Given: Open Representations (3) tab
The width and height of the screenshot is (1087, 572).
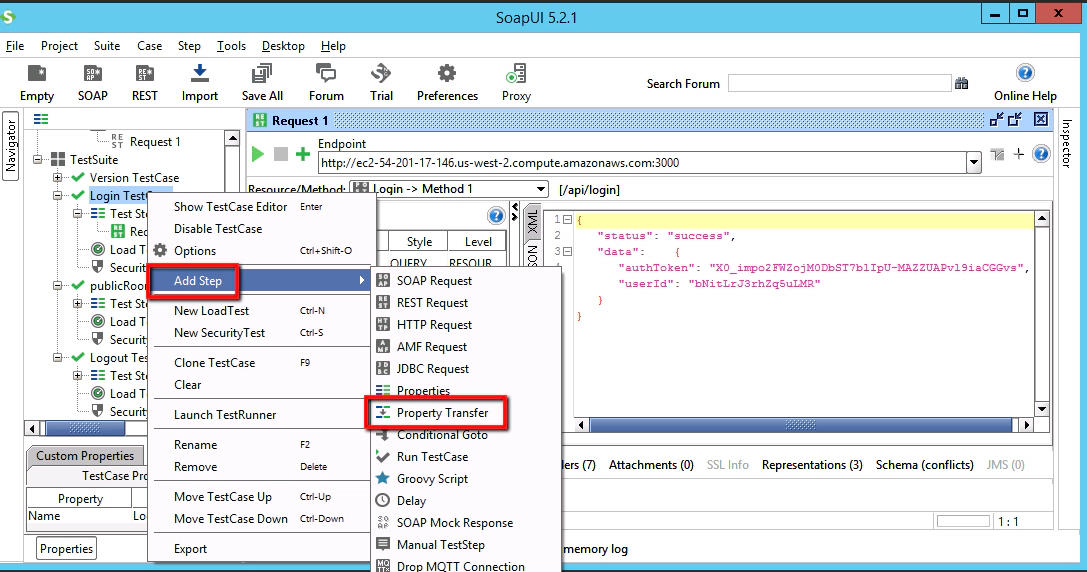Looking at the screenshot, I should coord(812,465).
